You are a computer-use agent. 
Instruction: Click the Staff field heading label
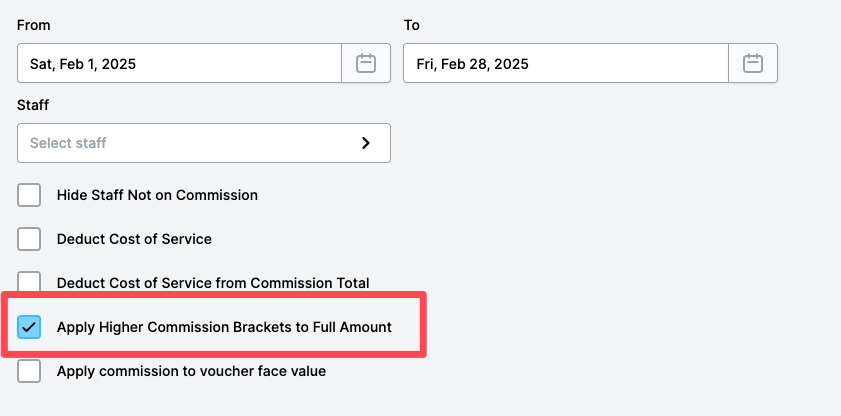point(33,105)
